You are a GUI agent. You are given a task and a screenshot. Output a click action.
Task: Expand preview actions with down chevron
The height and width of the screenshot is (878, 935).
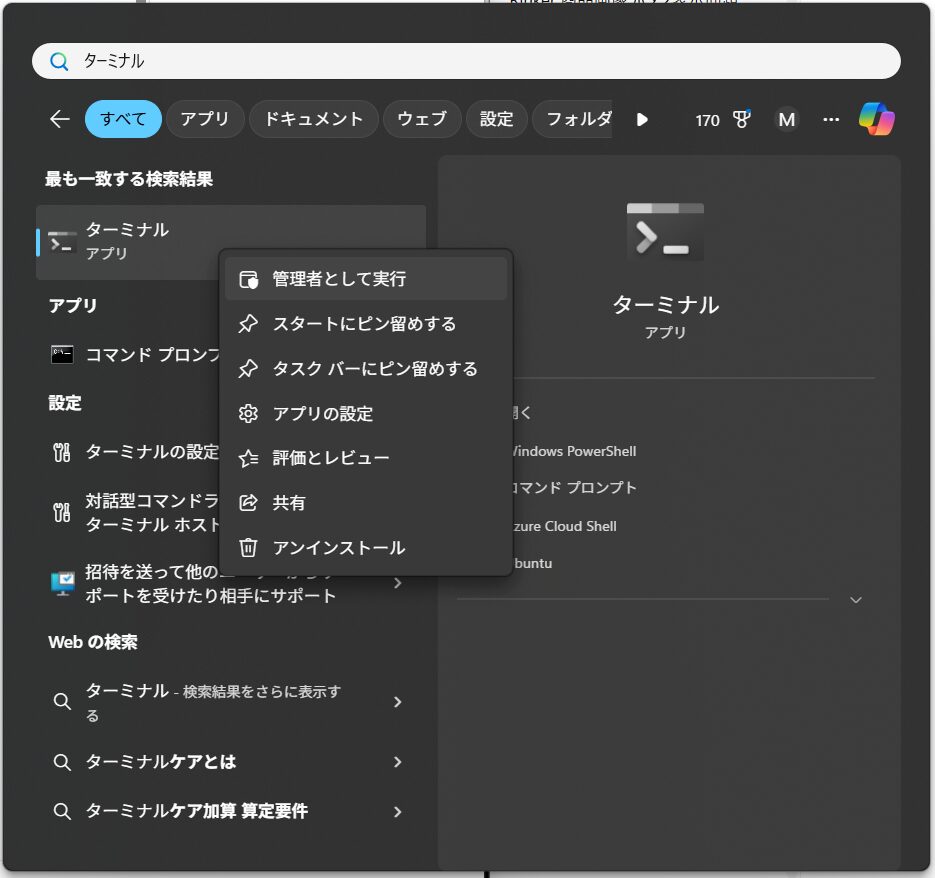856,599
